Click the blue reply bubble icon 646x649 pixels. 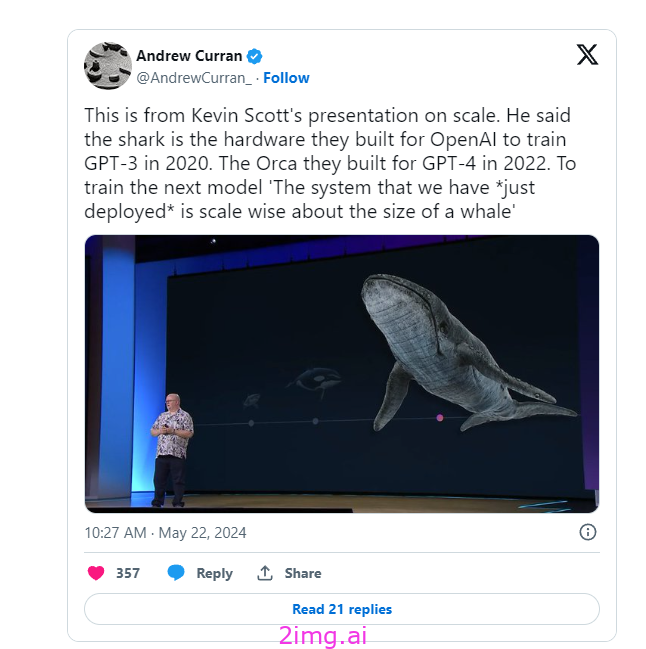pos(176,573)
